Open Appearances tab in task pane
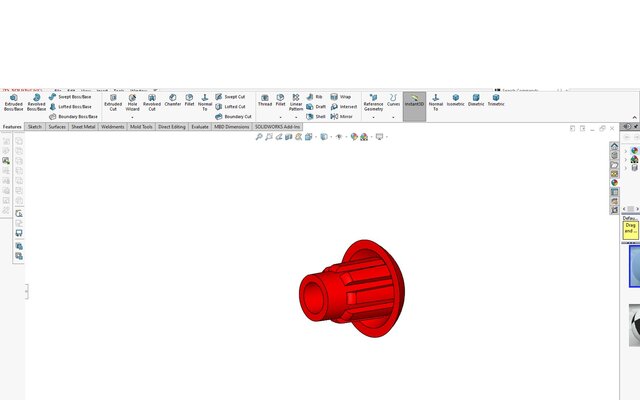640x400 pixels. [x=614, y=182]
